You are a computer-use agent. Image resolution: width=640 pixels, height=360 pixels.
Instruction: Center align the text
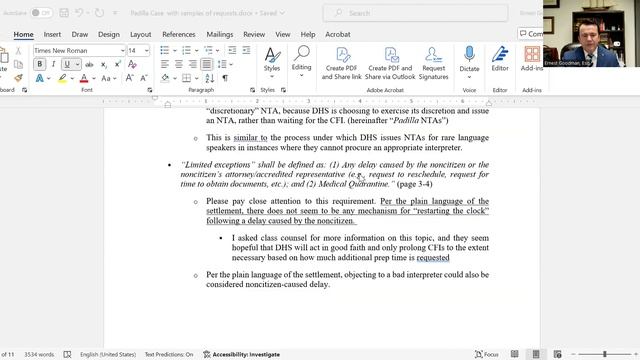179,64
